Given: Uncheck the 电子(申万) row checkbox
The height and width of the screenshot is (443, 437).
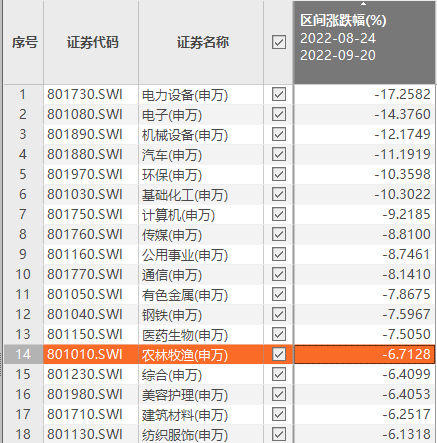Looking at the screenshot, I should point(279,114).
